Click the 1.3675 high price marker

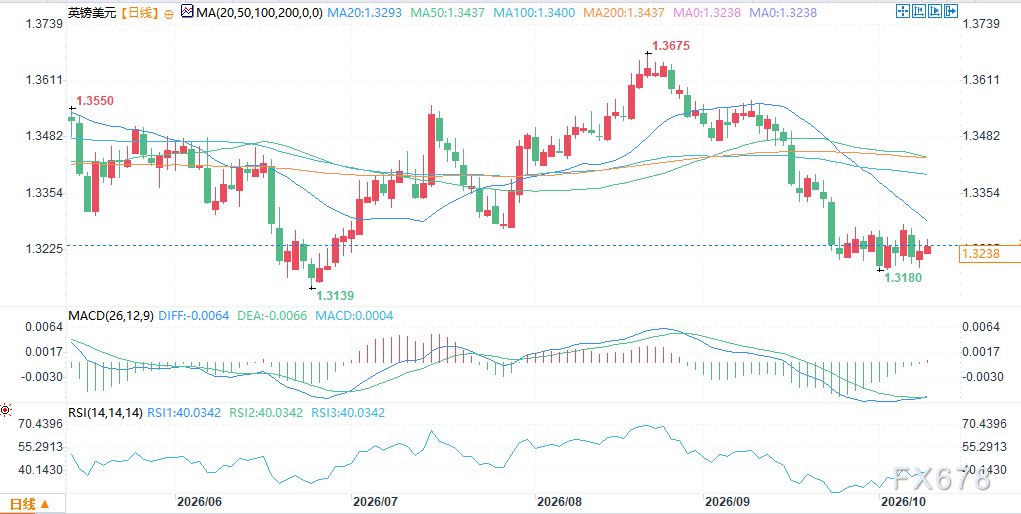670,46
